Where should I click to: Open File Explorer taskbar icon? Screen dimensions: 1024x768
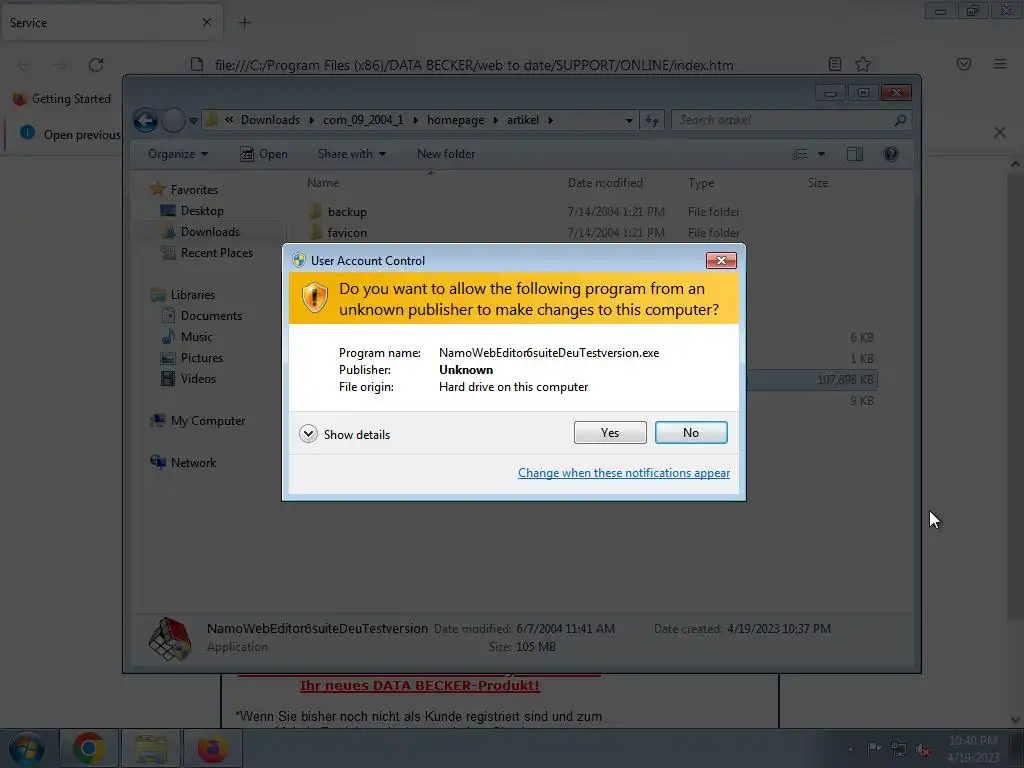click(x=151, y=748)
